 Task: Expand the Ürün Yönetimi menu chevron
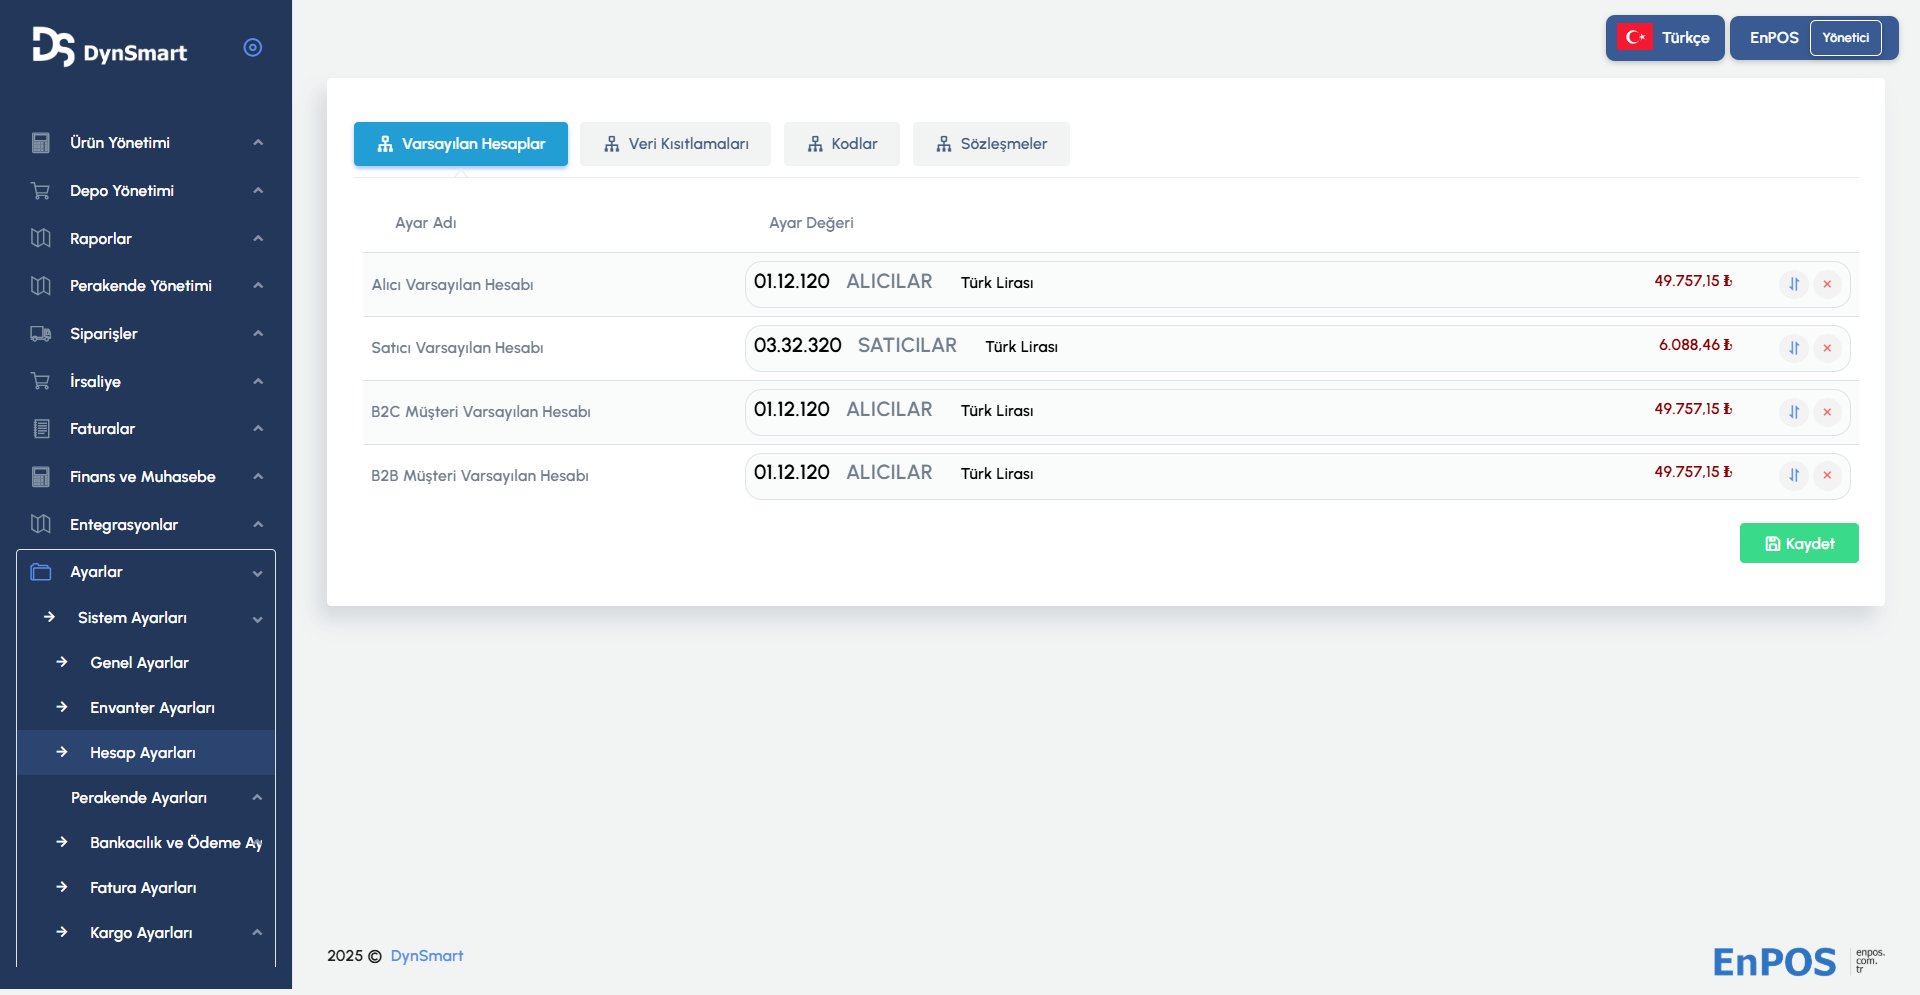258,143
